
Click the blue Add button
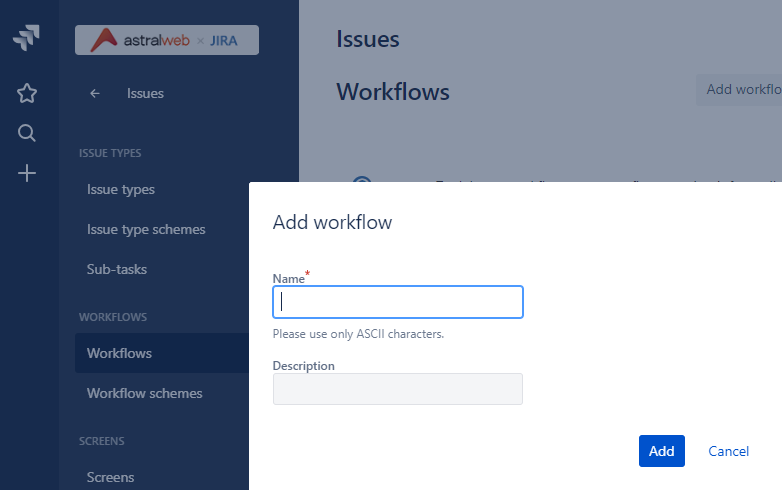tap(661, 451)
